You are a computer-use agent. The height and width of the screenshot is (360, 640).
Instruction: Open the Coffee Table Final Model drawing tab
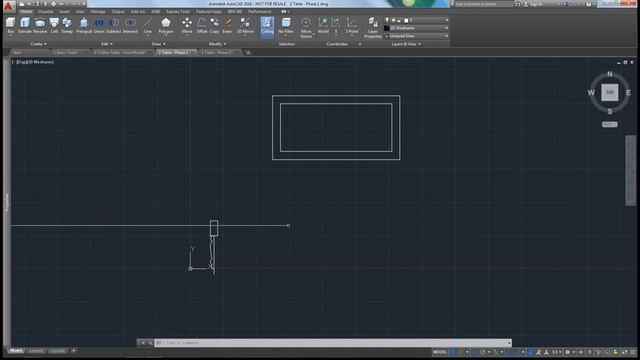(121, 52)
